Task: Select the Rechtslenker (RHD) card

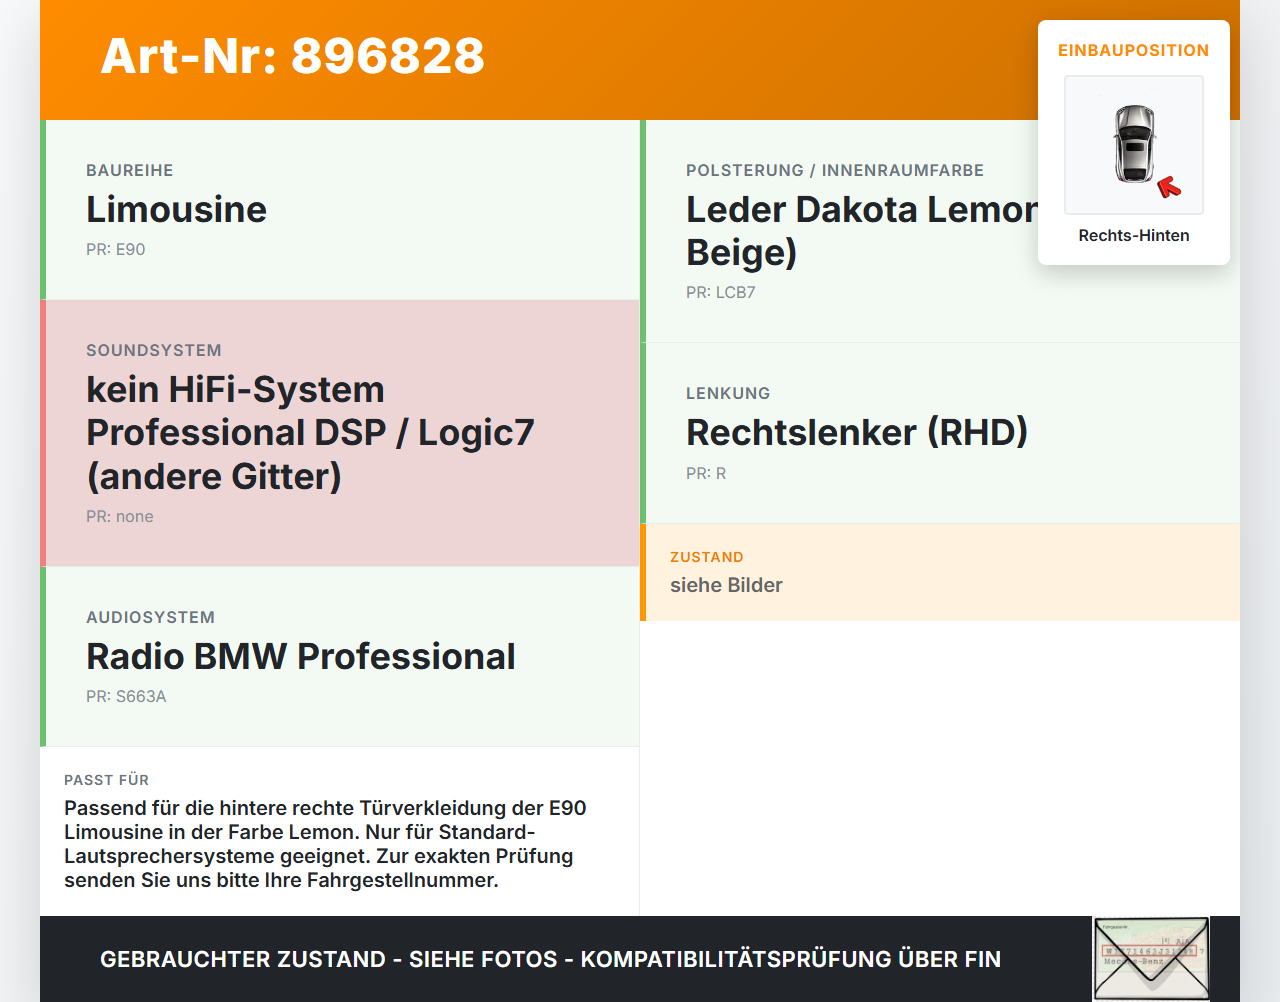Action: tap(940, 433)
